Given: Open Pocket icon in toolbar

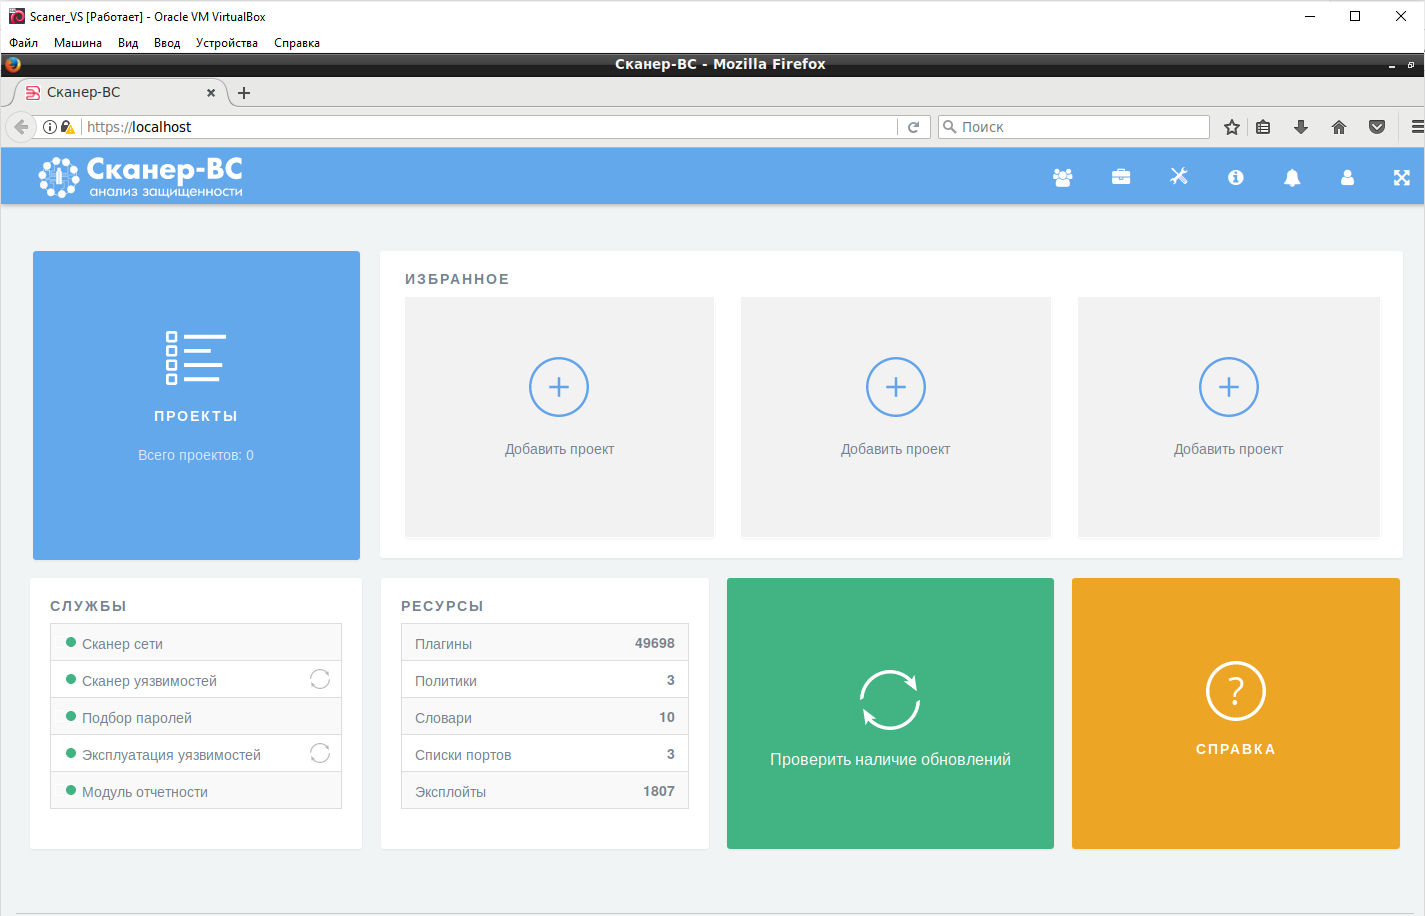Looking at the screenshot, I should (x=1377, y=127).
